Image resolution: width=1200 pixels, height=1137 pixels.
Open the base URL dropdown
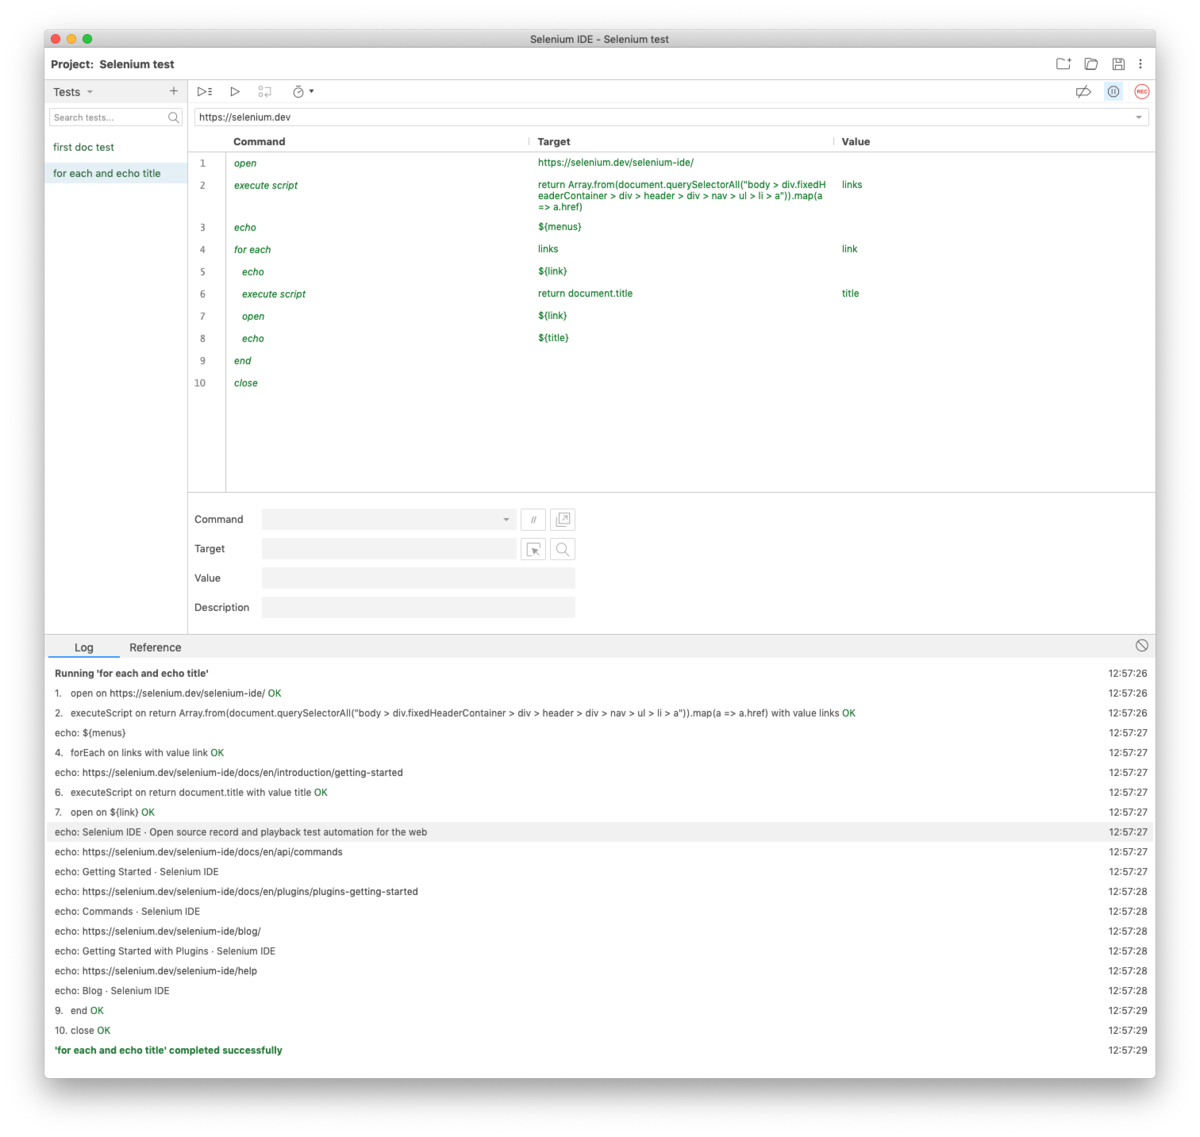[1139, 117]
